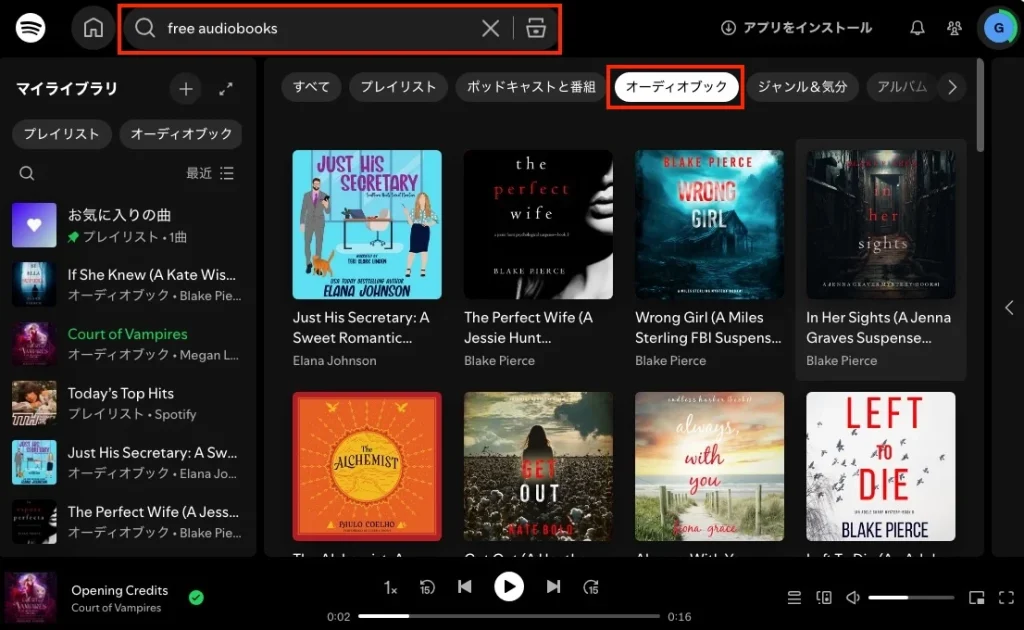Viewport: 1024px width, 630px height.
Task: Search within library magnifier icon
Action: tap(27, 173)
